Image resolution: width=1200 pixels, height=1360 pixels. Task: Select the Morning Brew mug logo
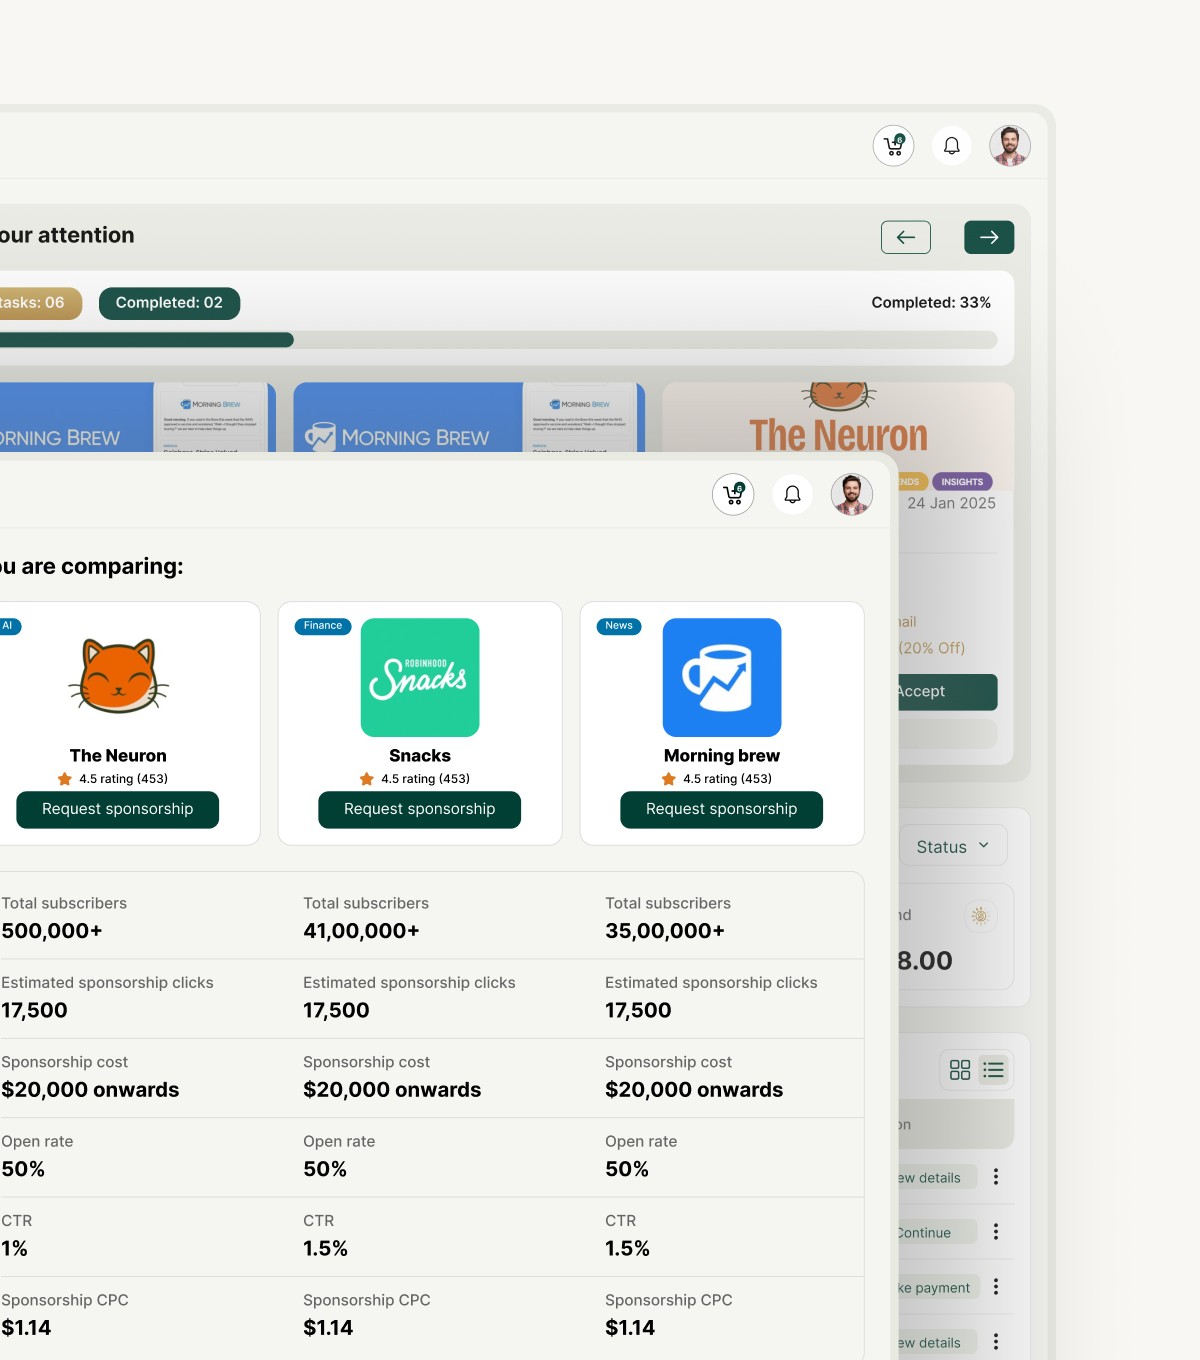pyautogui.click(x=722, y=677)
